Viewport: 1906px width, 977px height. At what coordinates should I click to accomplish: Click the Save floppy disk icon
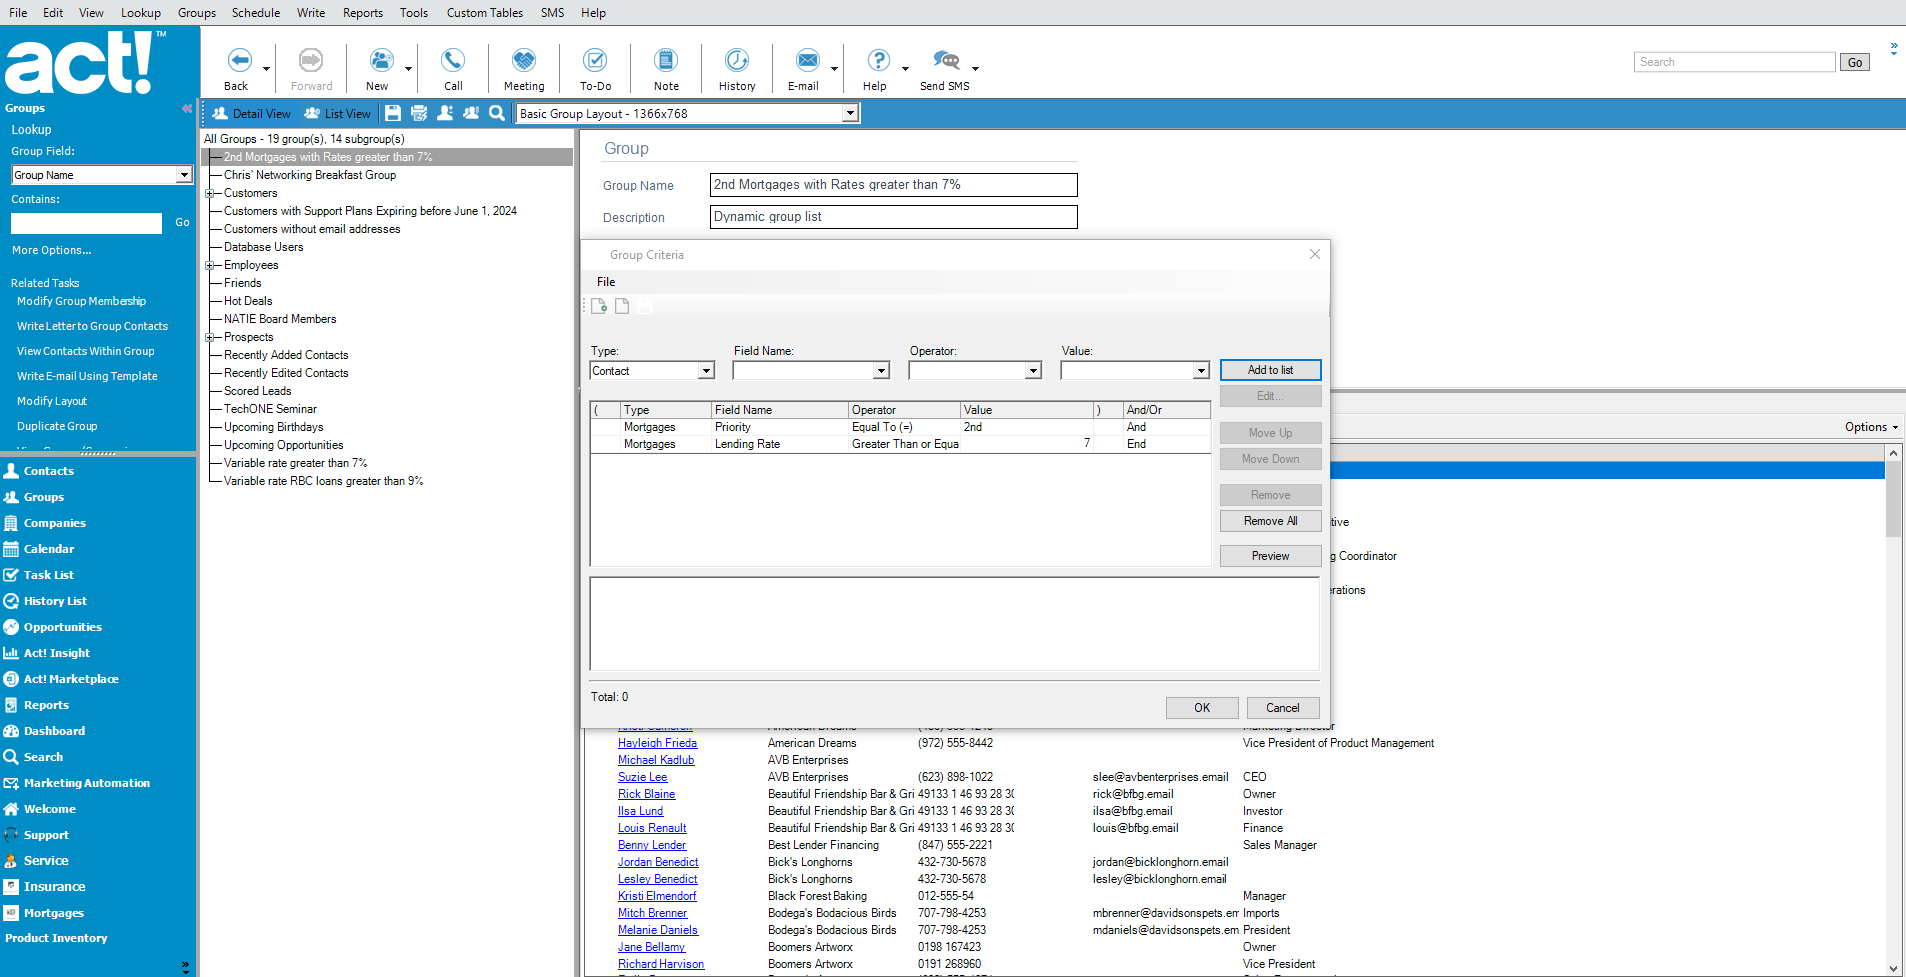[393, 114]
